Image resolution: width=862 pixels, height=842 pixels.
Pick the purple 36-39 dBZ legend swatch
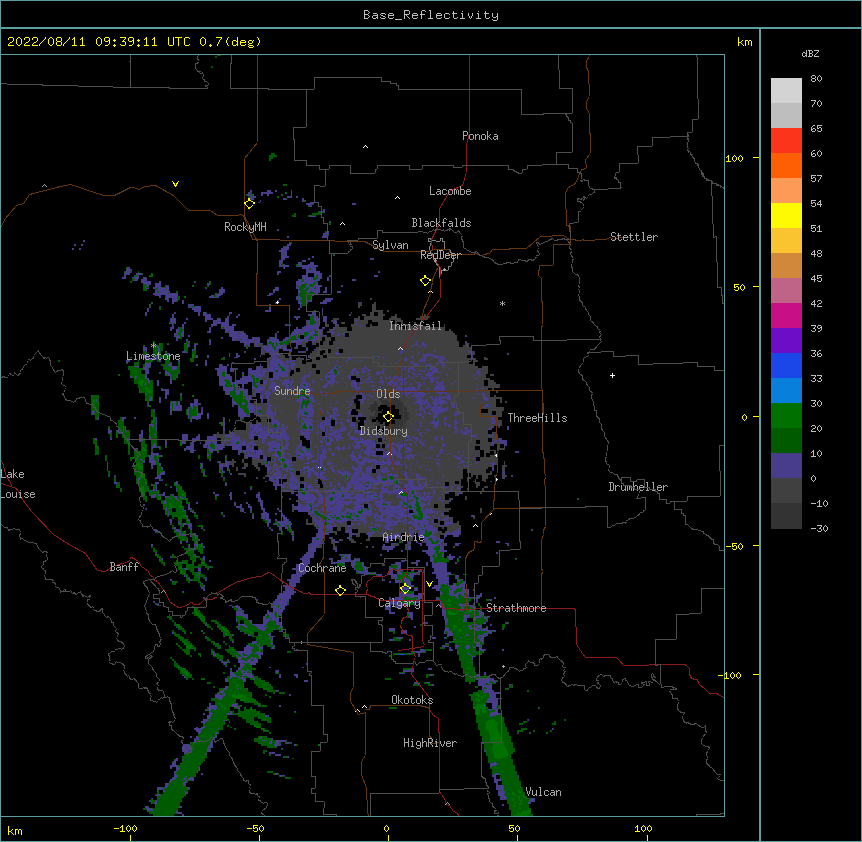pyautogui.click(x=786, y=341)
